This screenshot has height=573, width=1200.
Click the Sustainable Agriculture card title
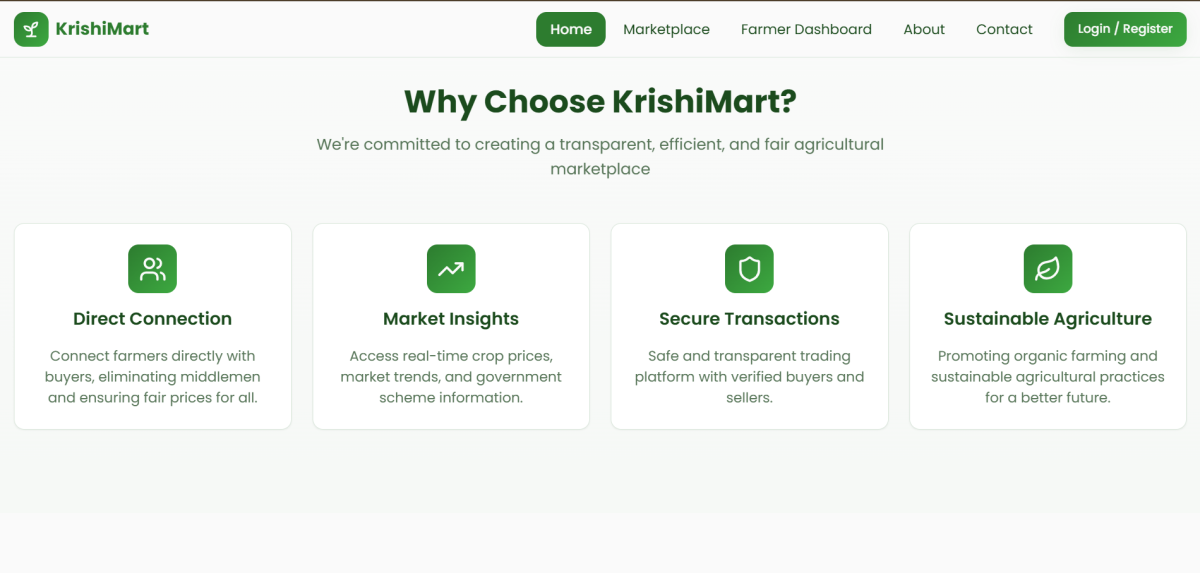[x=1047, y=319]
